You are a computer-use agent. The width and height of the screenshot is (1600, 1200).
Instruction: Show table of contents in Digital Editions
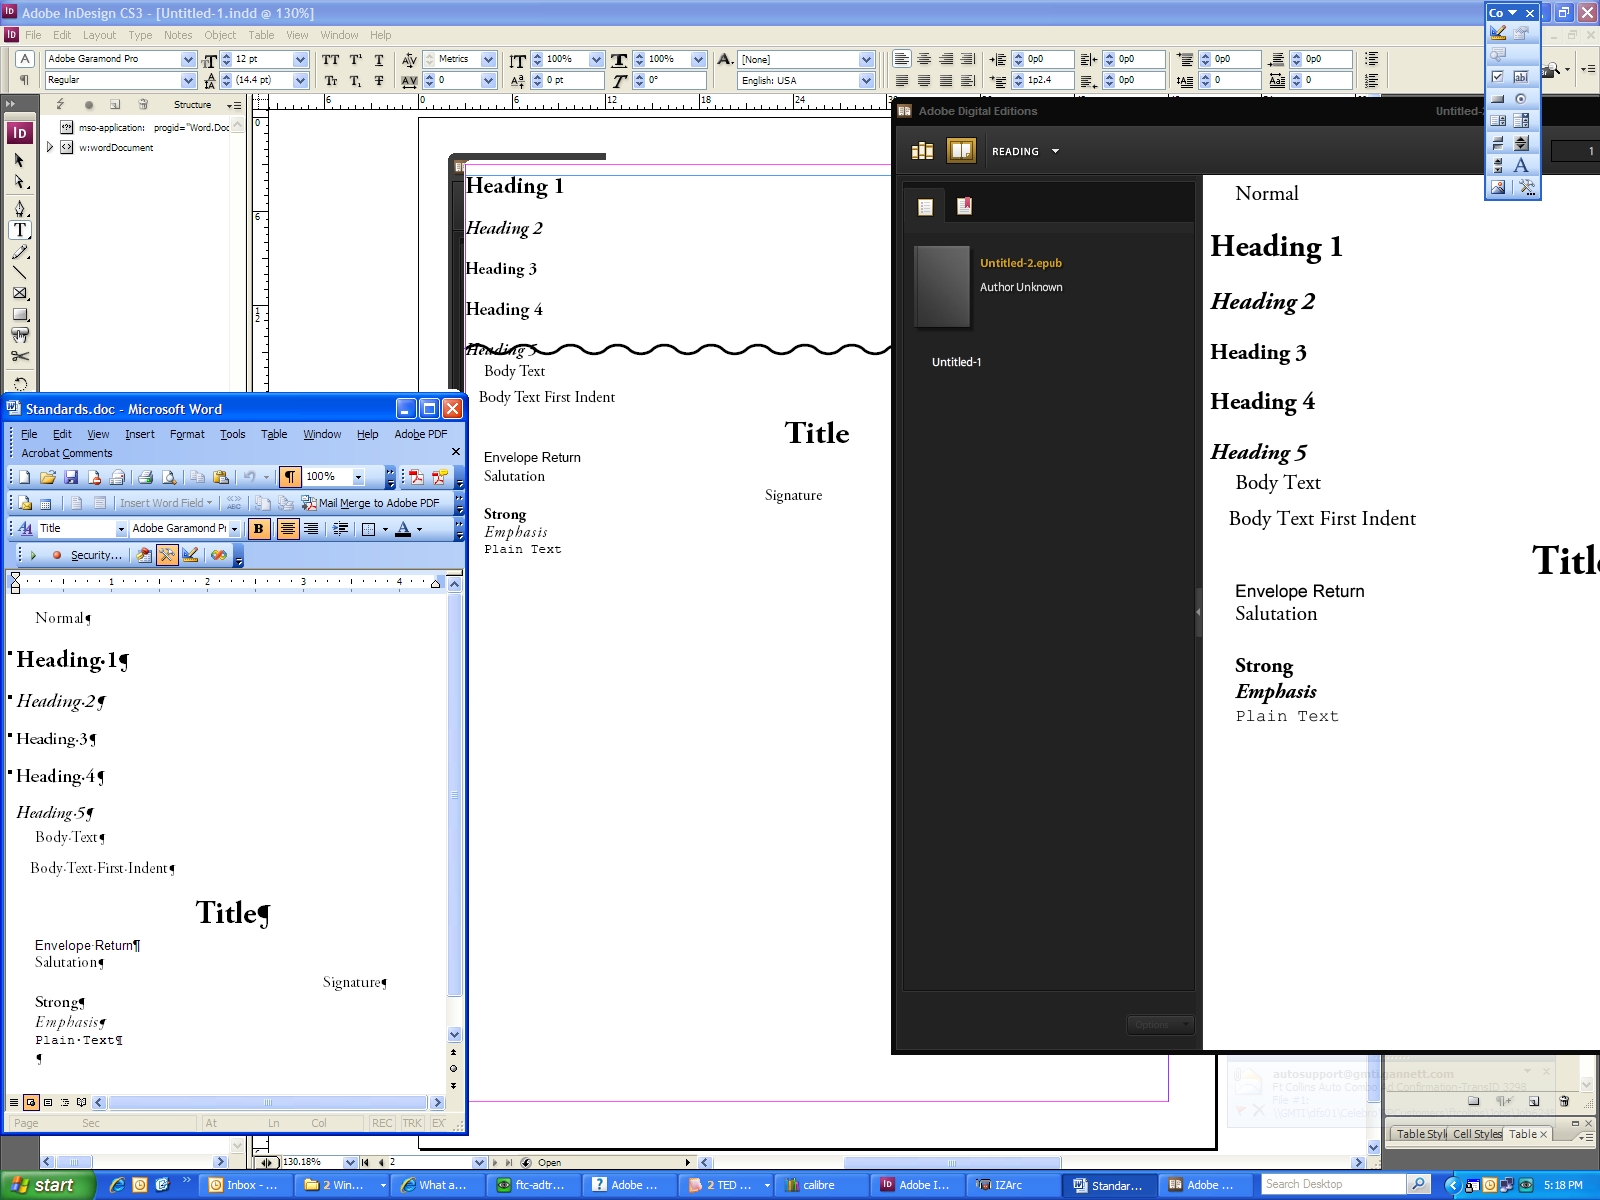tap(925, 207)
